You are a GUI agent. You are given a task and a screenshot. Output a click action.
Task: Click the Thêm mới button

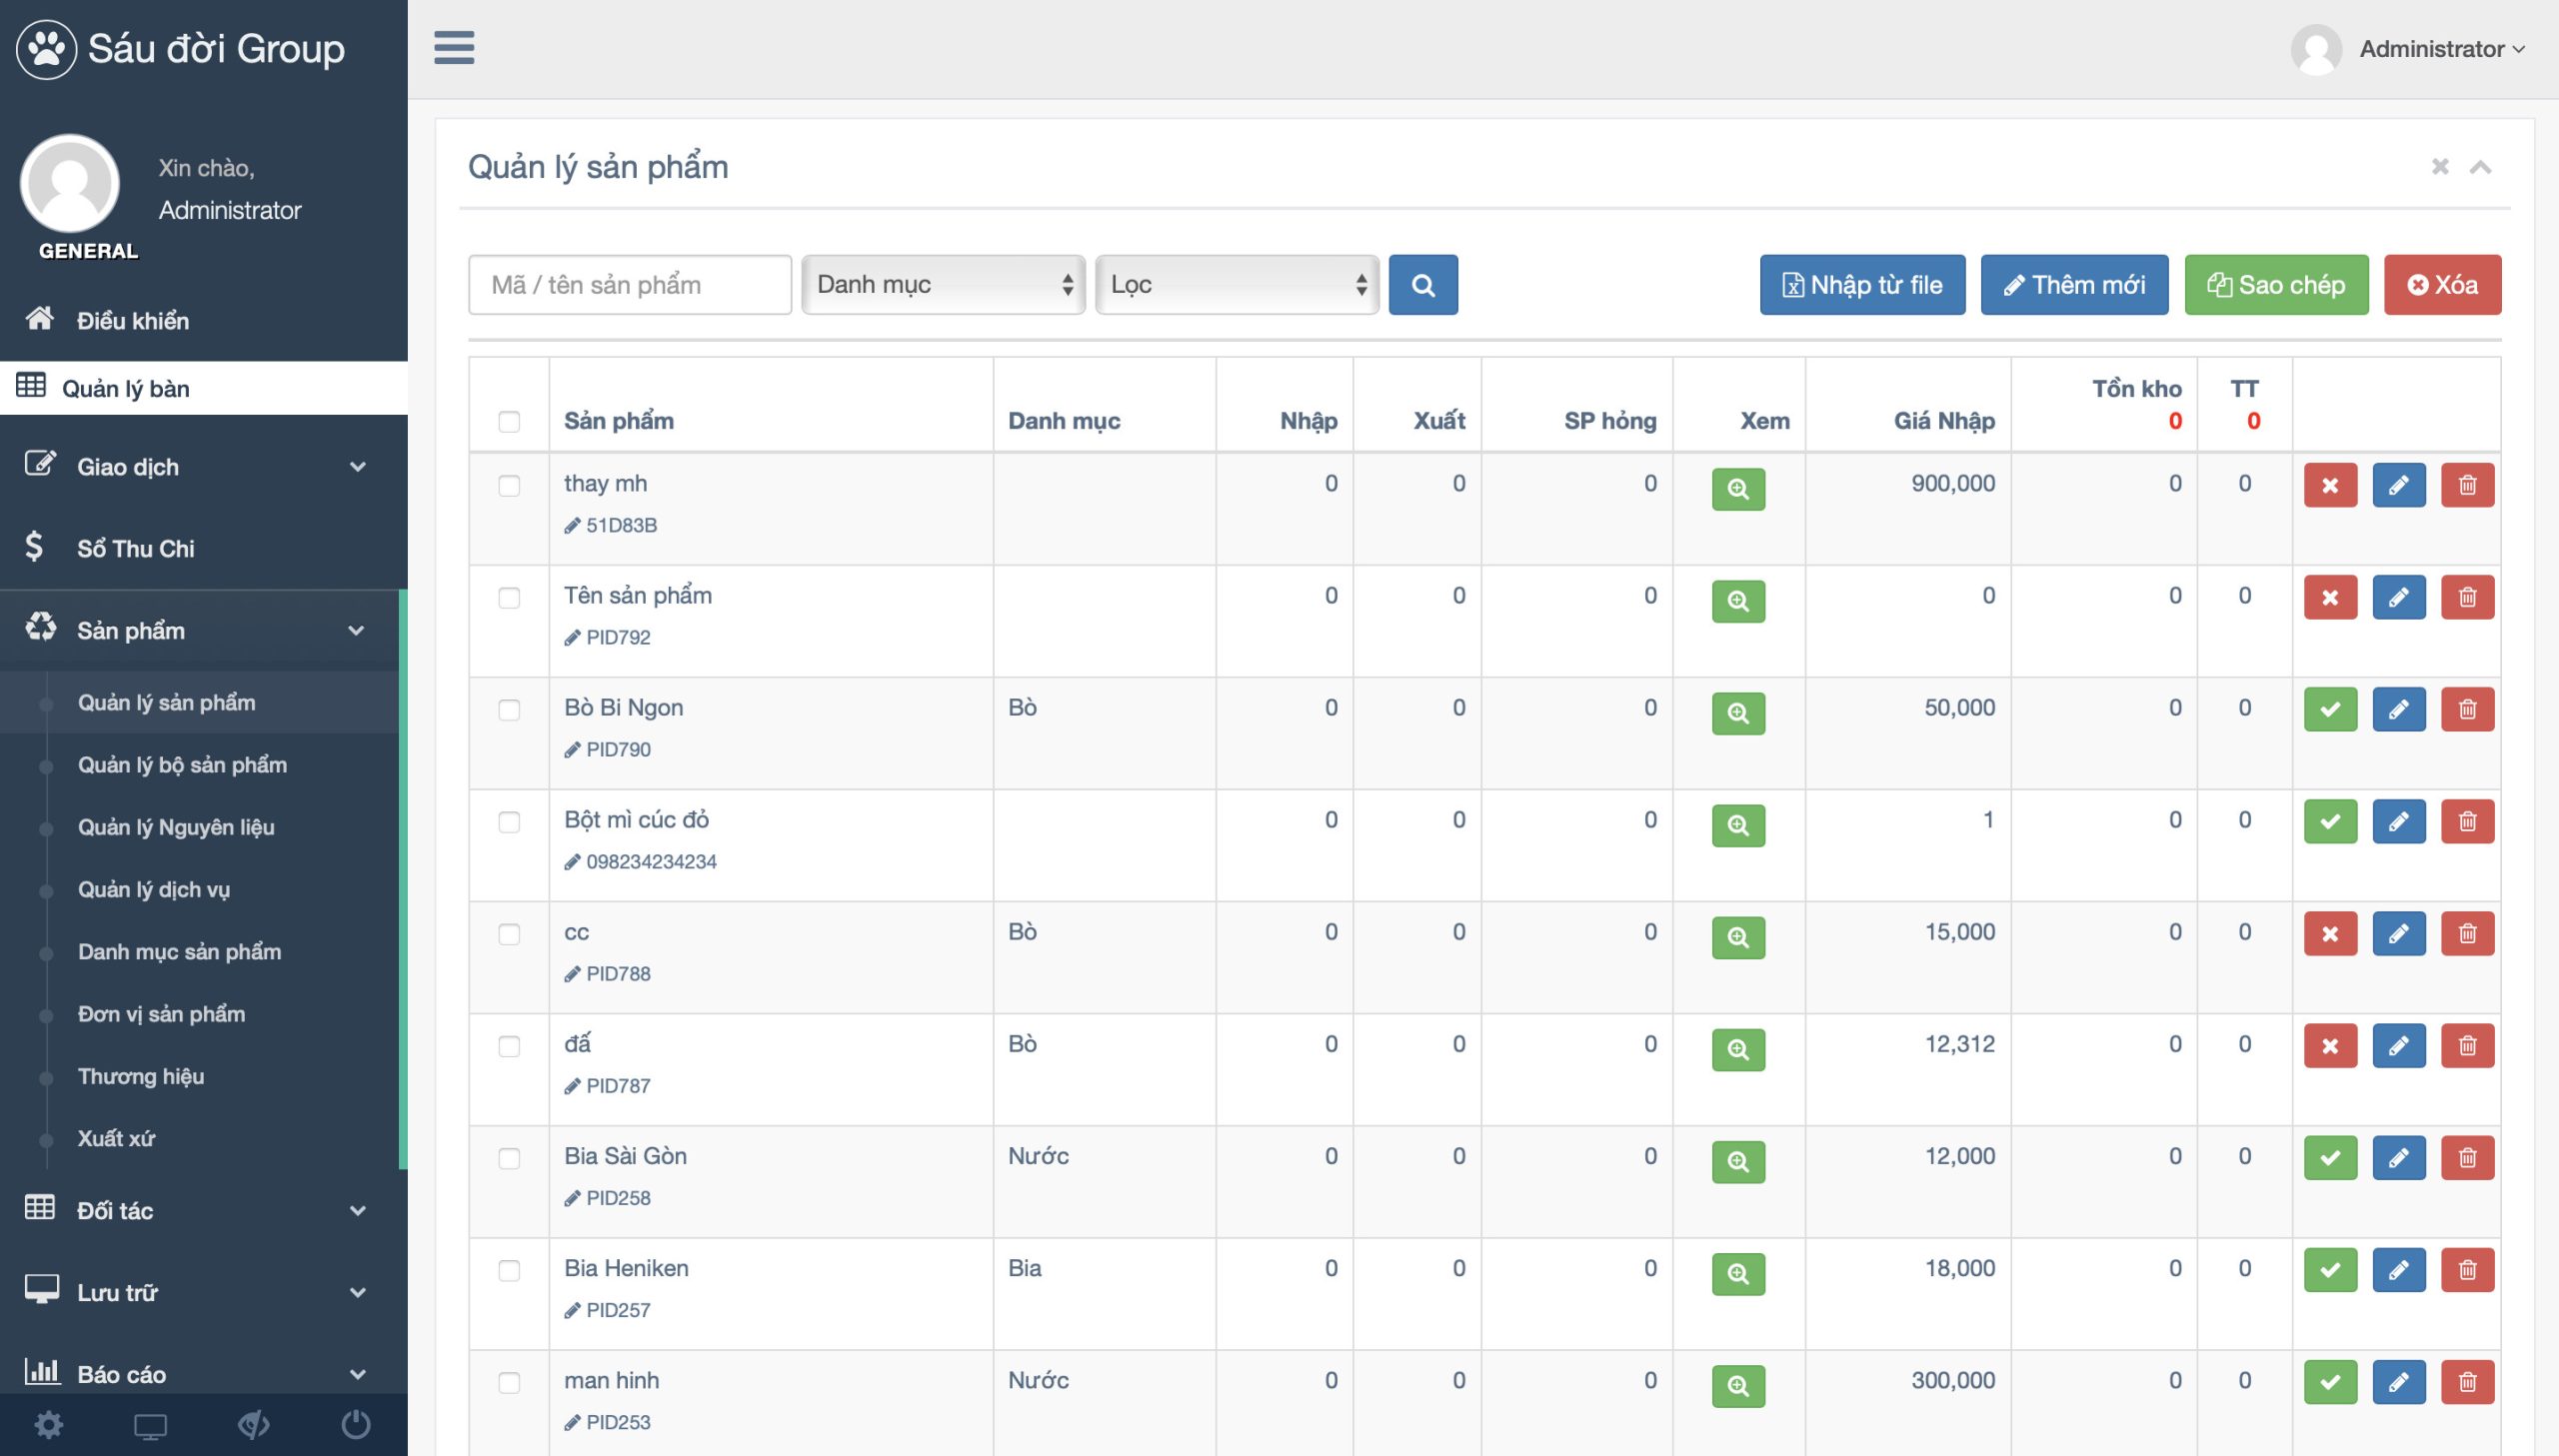point(2073,285)
